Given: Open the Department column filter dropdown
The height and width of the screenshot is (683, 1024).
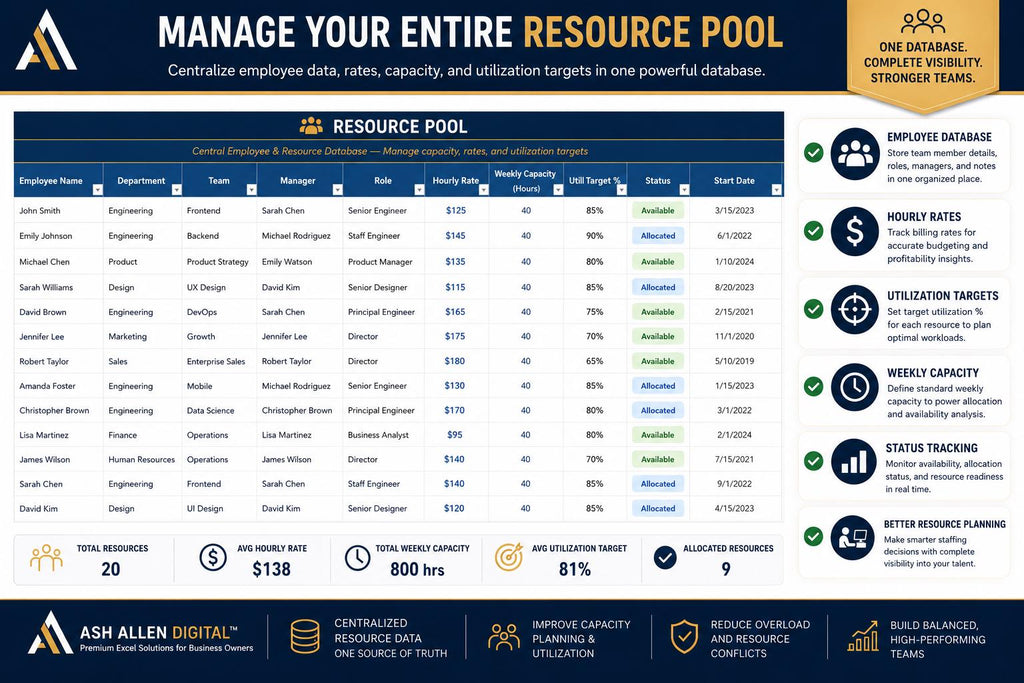Looking at the screenshot, I should tap(176, 190).
